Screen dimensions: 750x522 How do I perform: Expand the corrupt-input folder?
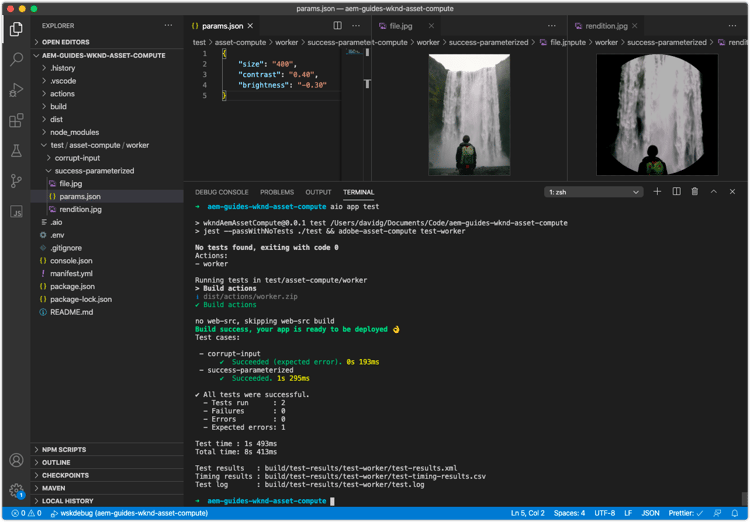(x=75, y=158)
